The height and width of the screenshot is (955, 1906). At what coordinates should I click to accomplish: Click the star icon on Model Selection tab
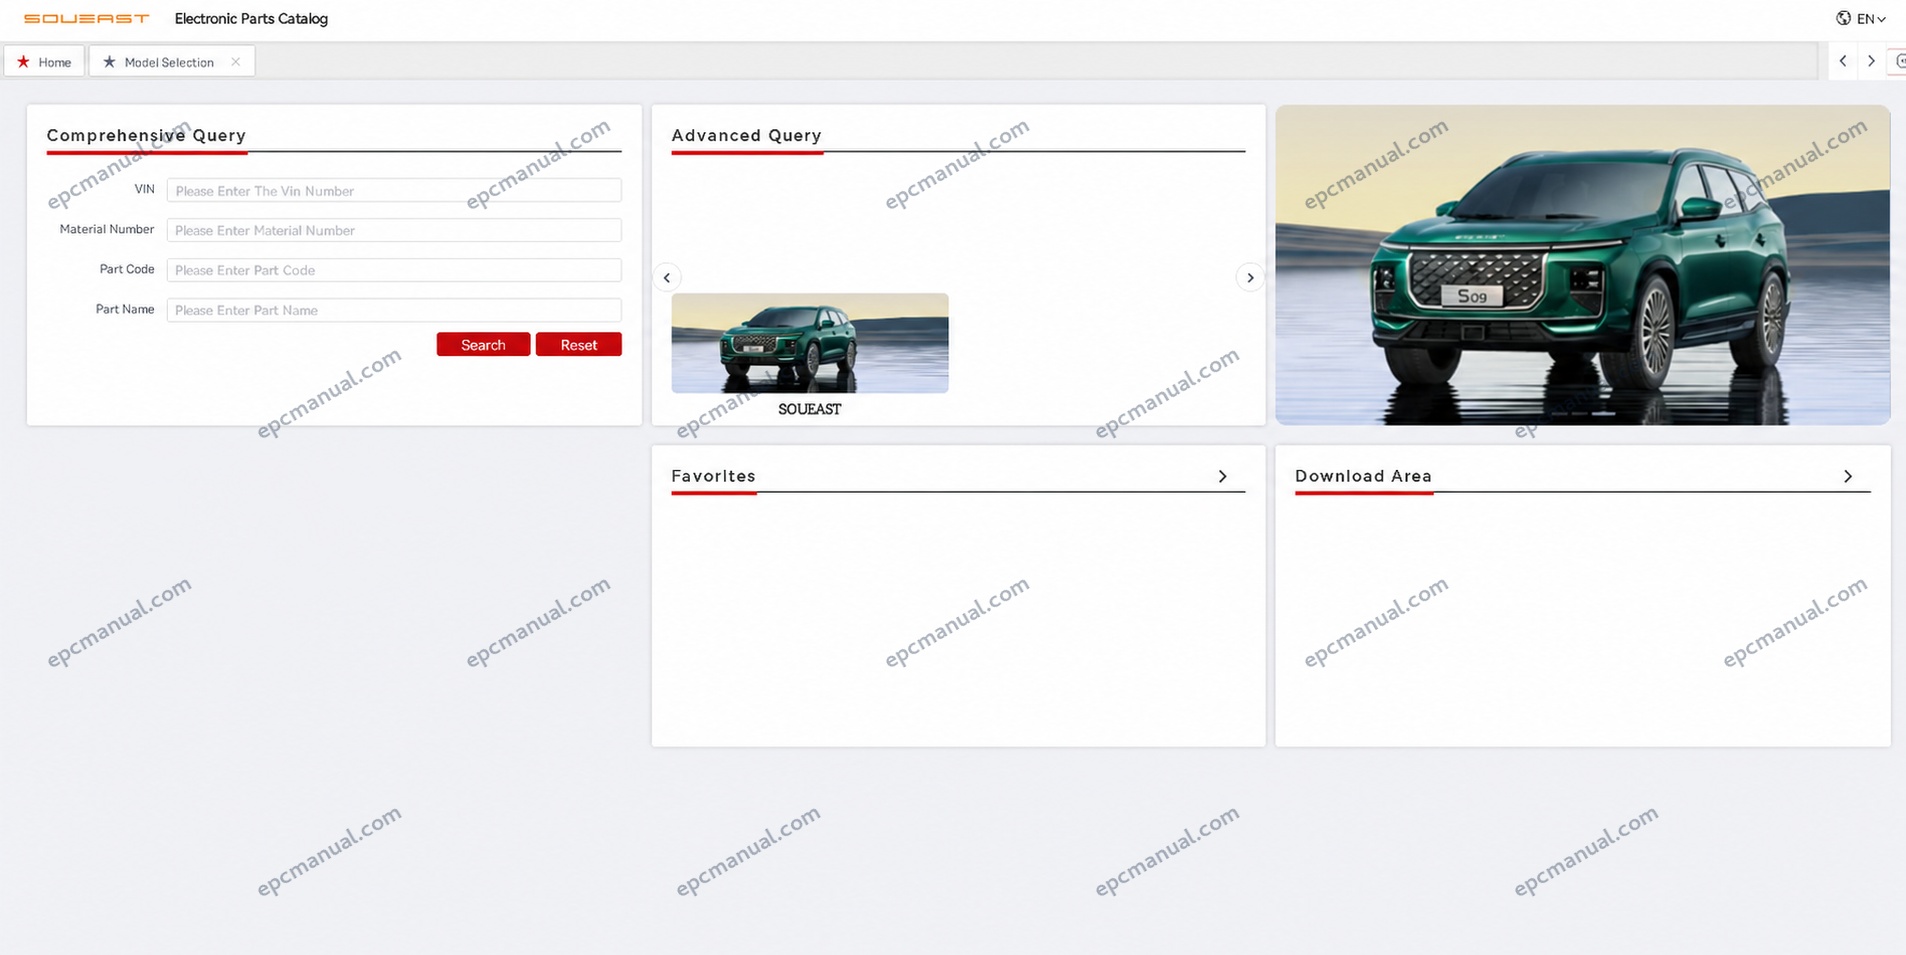pyautogui.click(x=109, y=62)
